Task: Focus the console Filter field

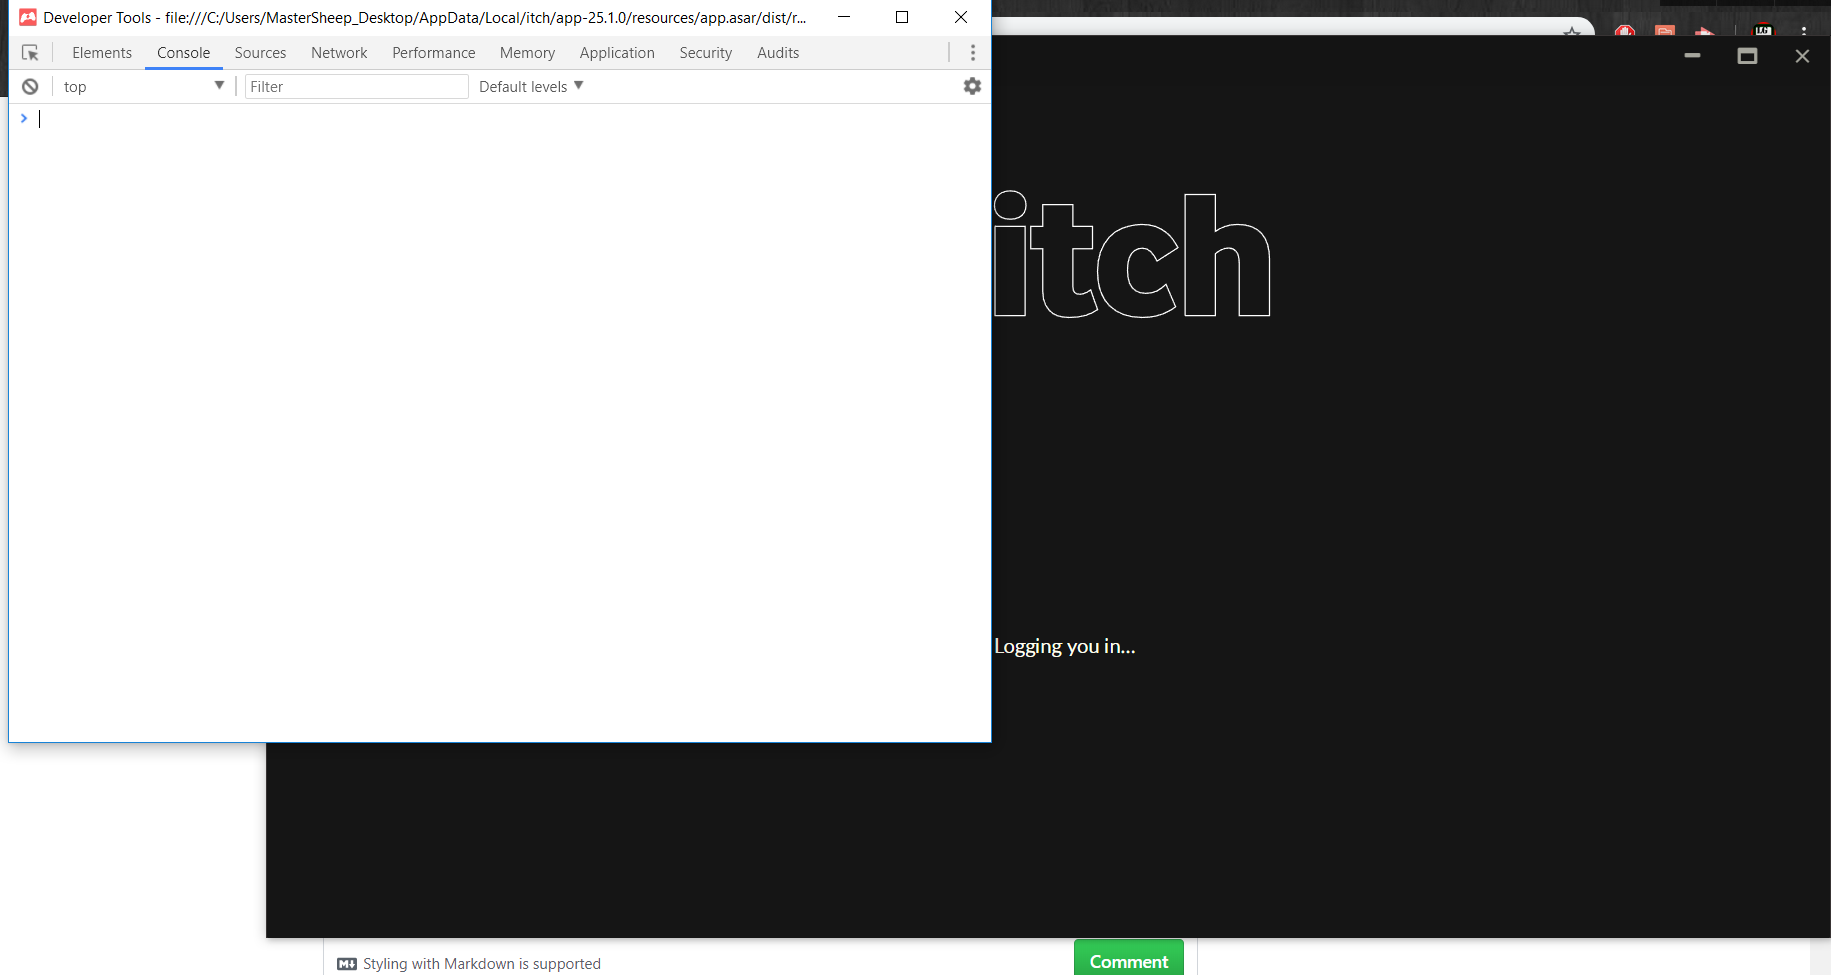Action: [356, 87]
